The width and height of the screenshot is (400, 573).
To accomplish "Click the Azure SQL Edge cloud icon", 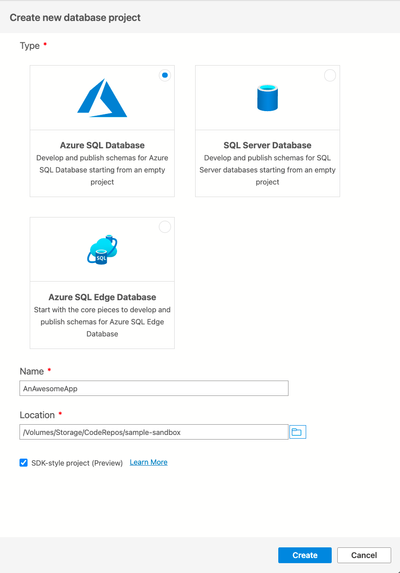I will 102,250.
